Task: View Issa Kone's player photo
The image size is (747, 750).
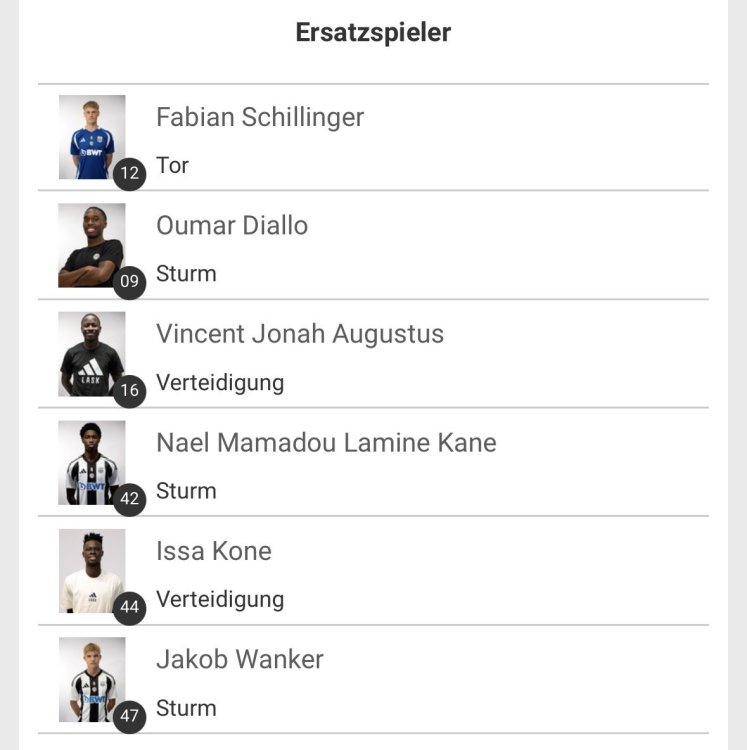Action: point(91,570)
